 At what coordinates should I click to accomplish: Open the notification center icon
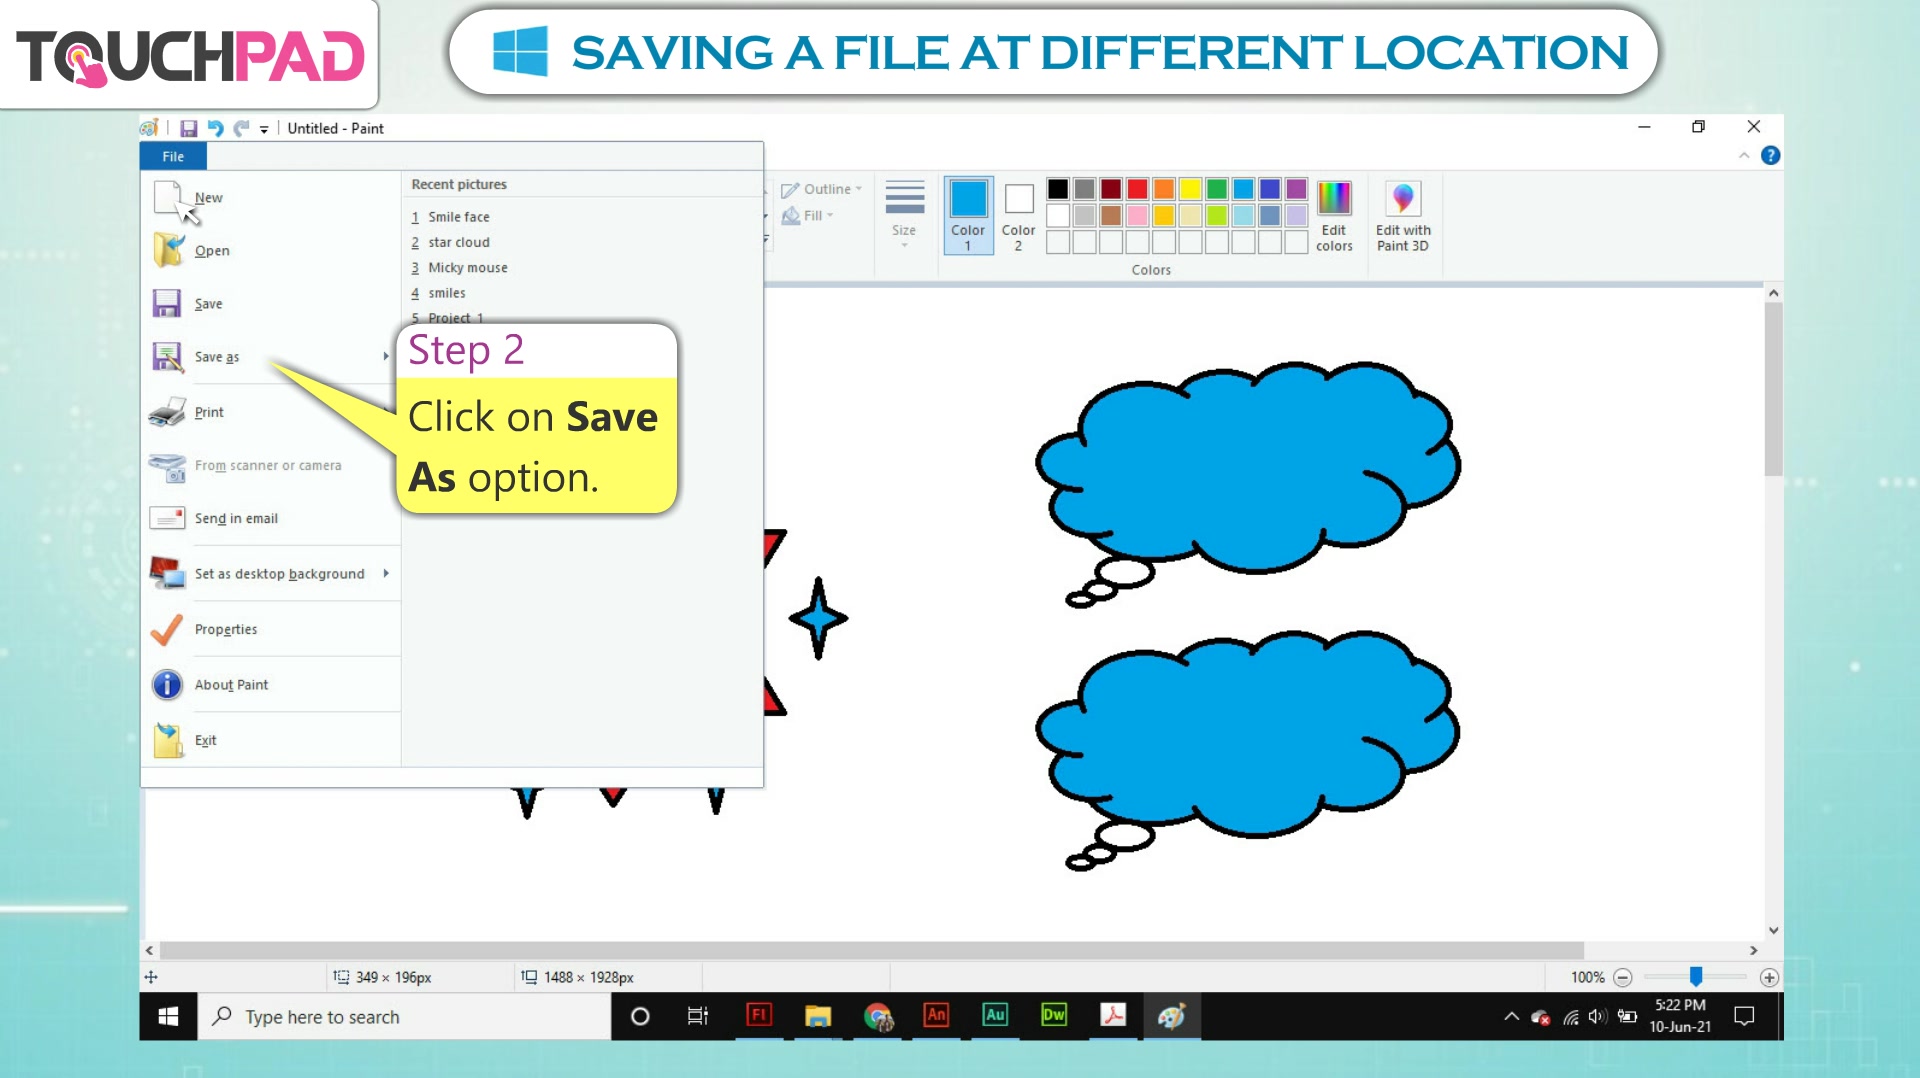(1744, 1017)
